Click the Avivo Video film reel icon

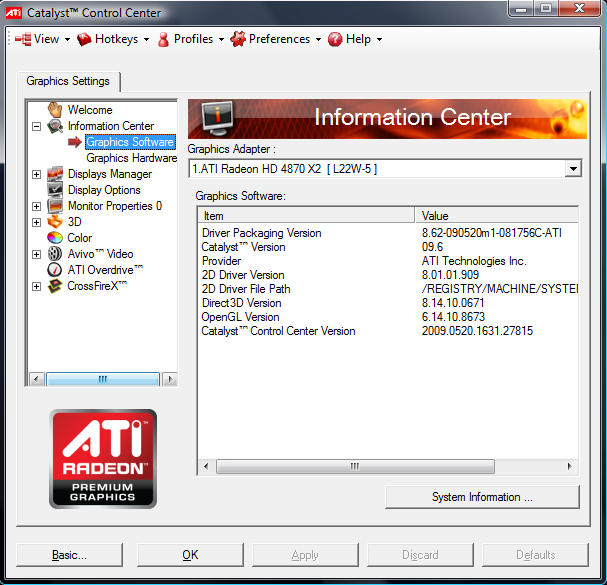coord(55,254)
